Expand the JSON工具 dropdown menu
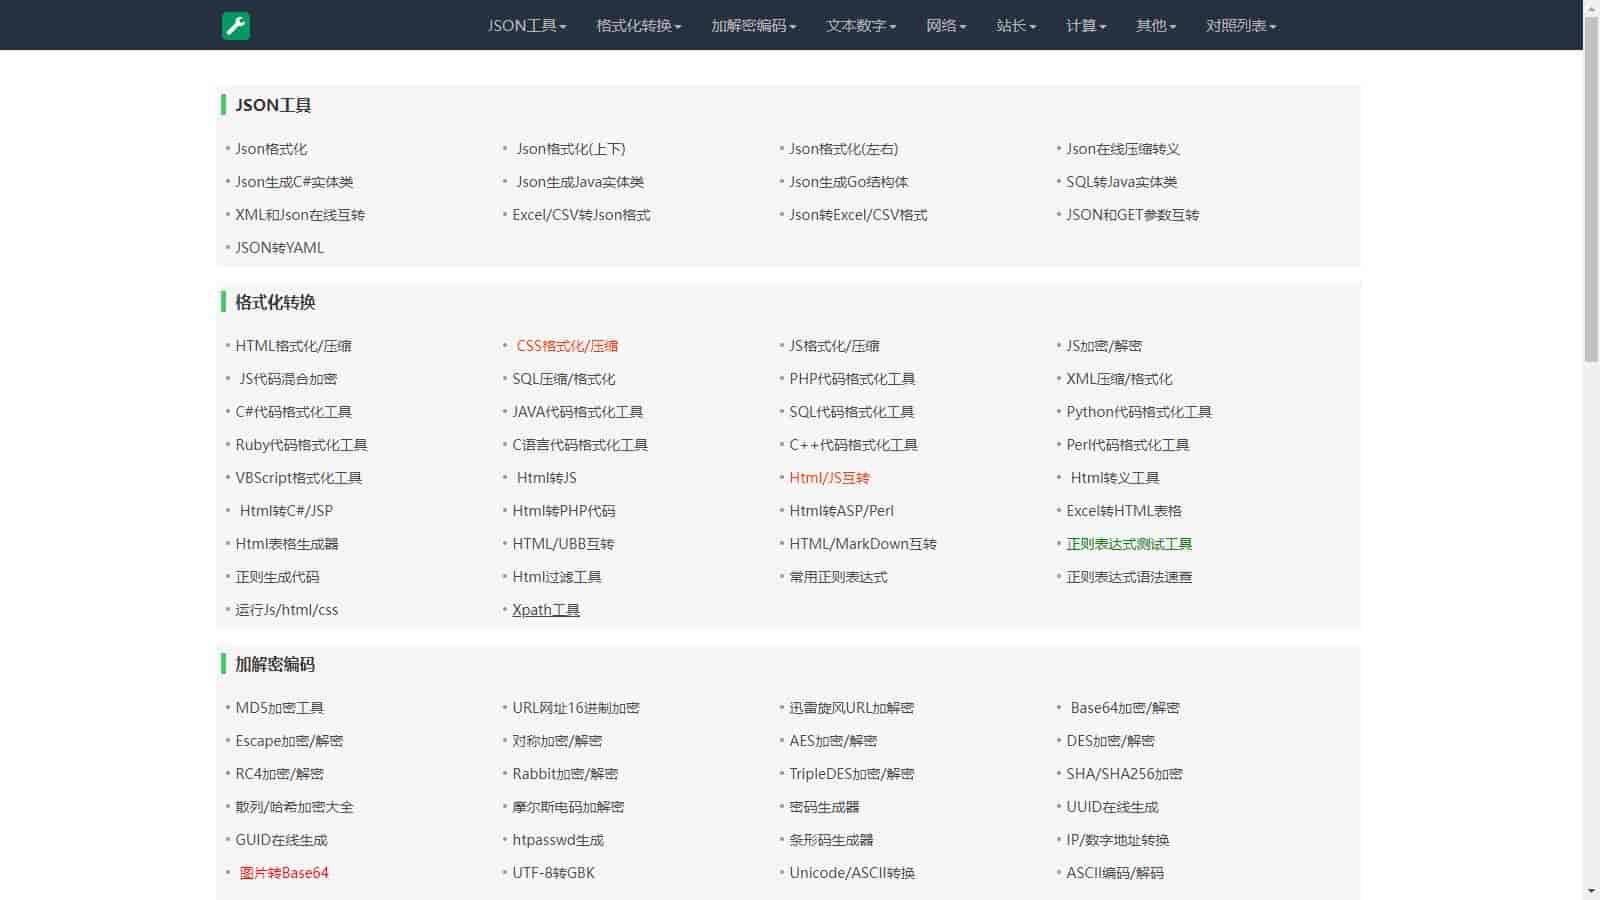The image size is (1600, 900). [x=526, y=26]
